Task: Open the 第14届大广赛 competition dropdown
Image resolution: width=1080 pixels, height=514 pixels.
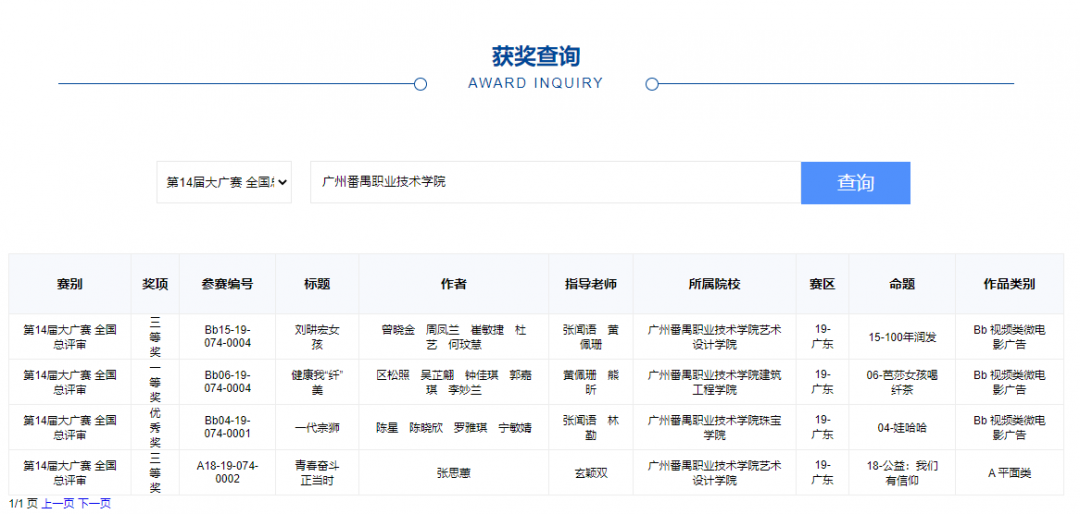Action: point(224,182)
